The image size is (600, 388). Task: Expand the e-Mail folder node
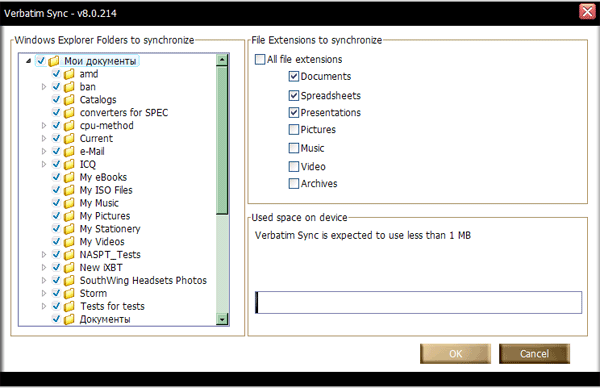point(44,152)
